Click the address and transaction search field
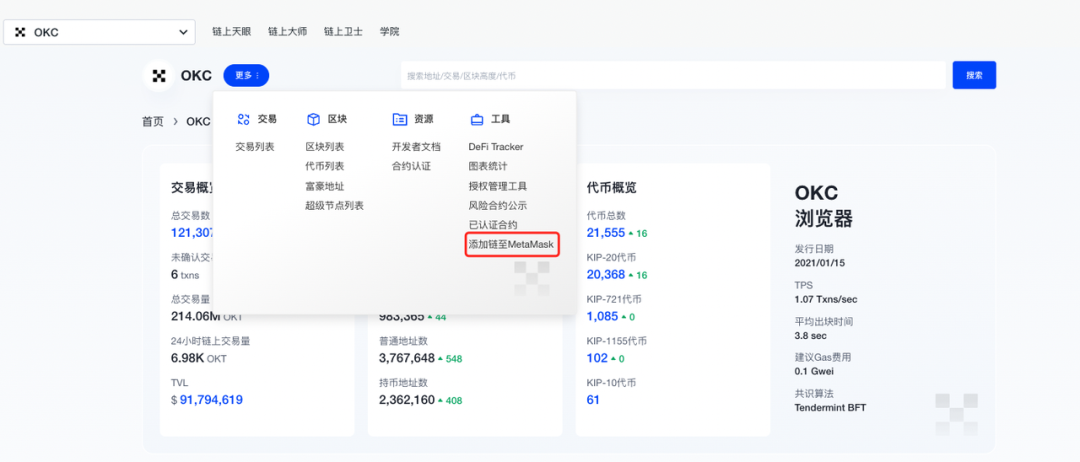Viewport: 1080px width, 462px height. 674,76
